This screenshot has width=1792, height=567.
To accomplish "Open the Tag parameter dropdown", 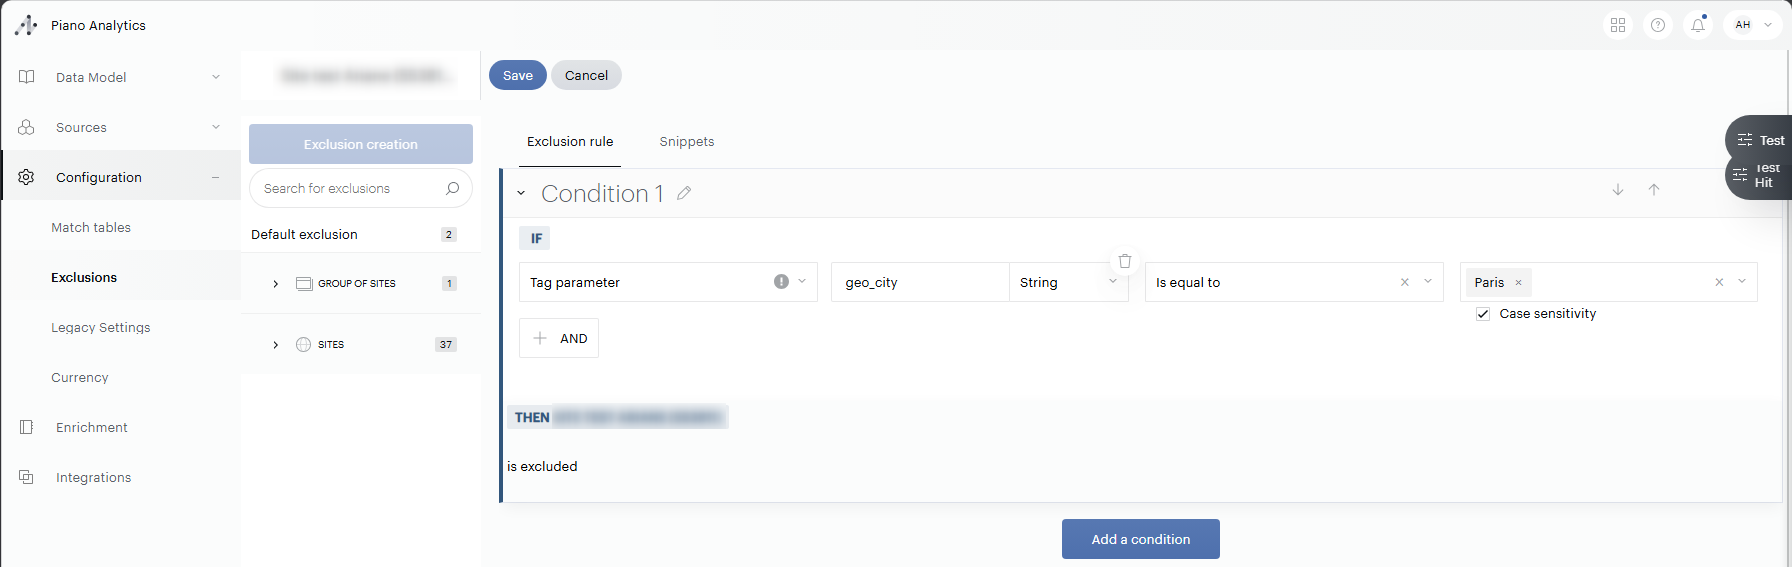I will pos(802,282).
